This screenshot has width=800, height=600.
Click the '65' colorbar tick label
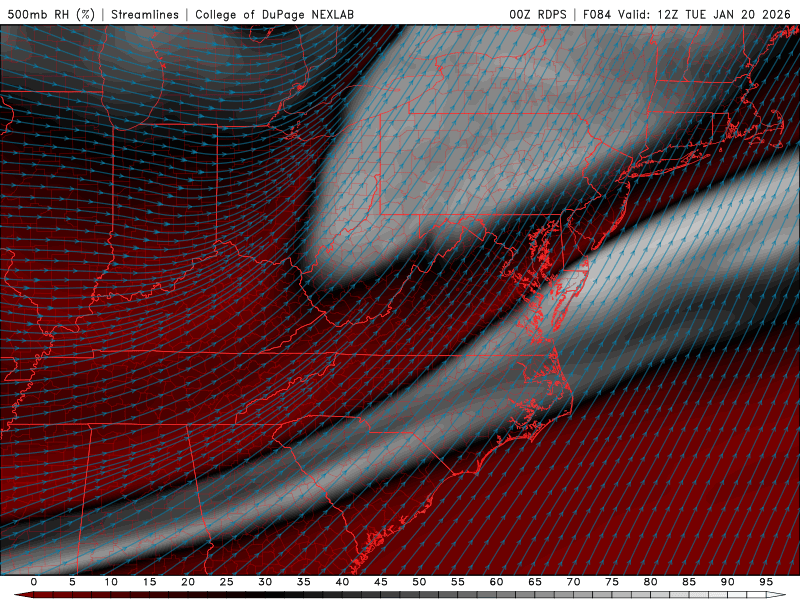535,582
